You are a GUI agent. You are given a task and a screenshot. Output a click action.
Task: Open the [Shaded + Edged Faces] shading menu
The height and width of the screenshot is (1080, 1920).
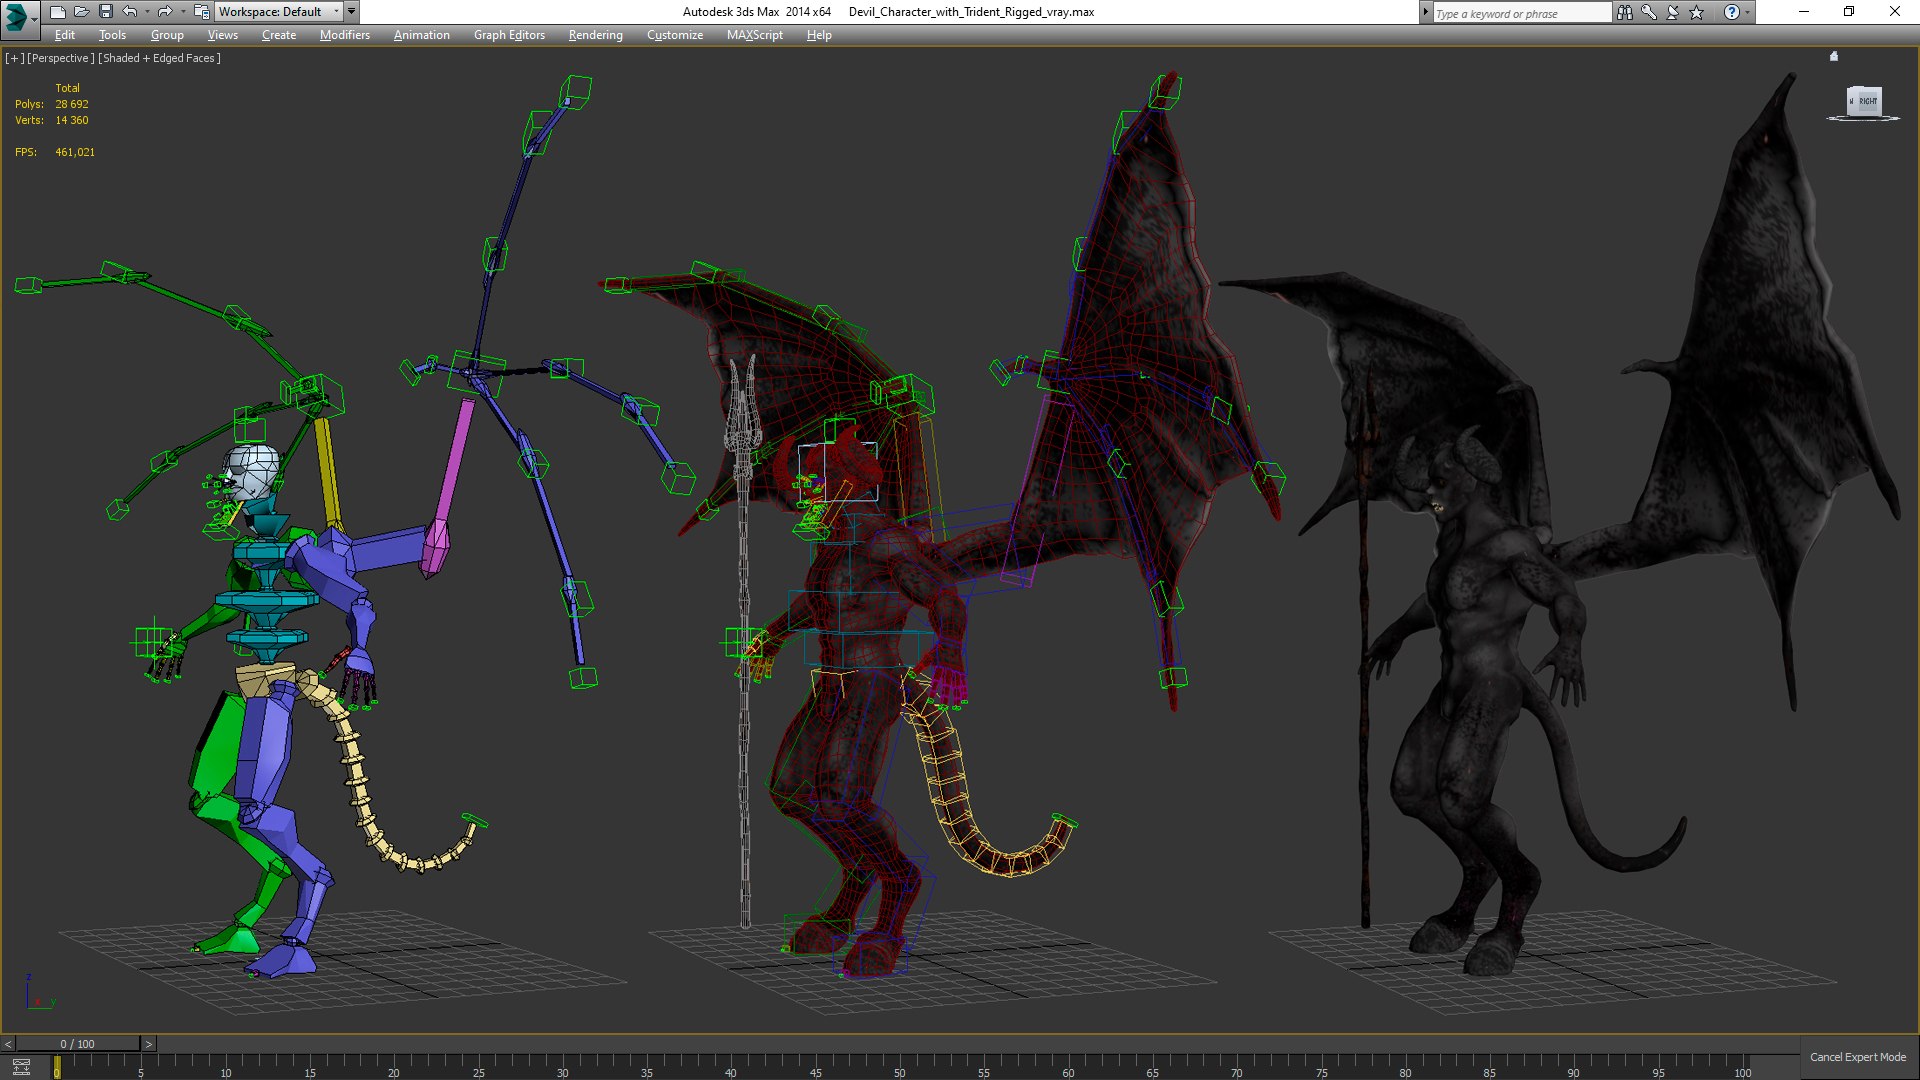coord(159,58)
